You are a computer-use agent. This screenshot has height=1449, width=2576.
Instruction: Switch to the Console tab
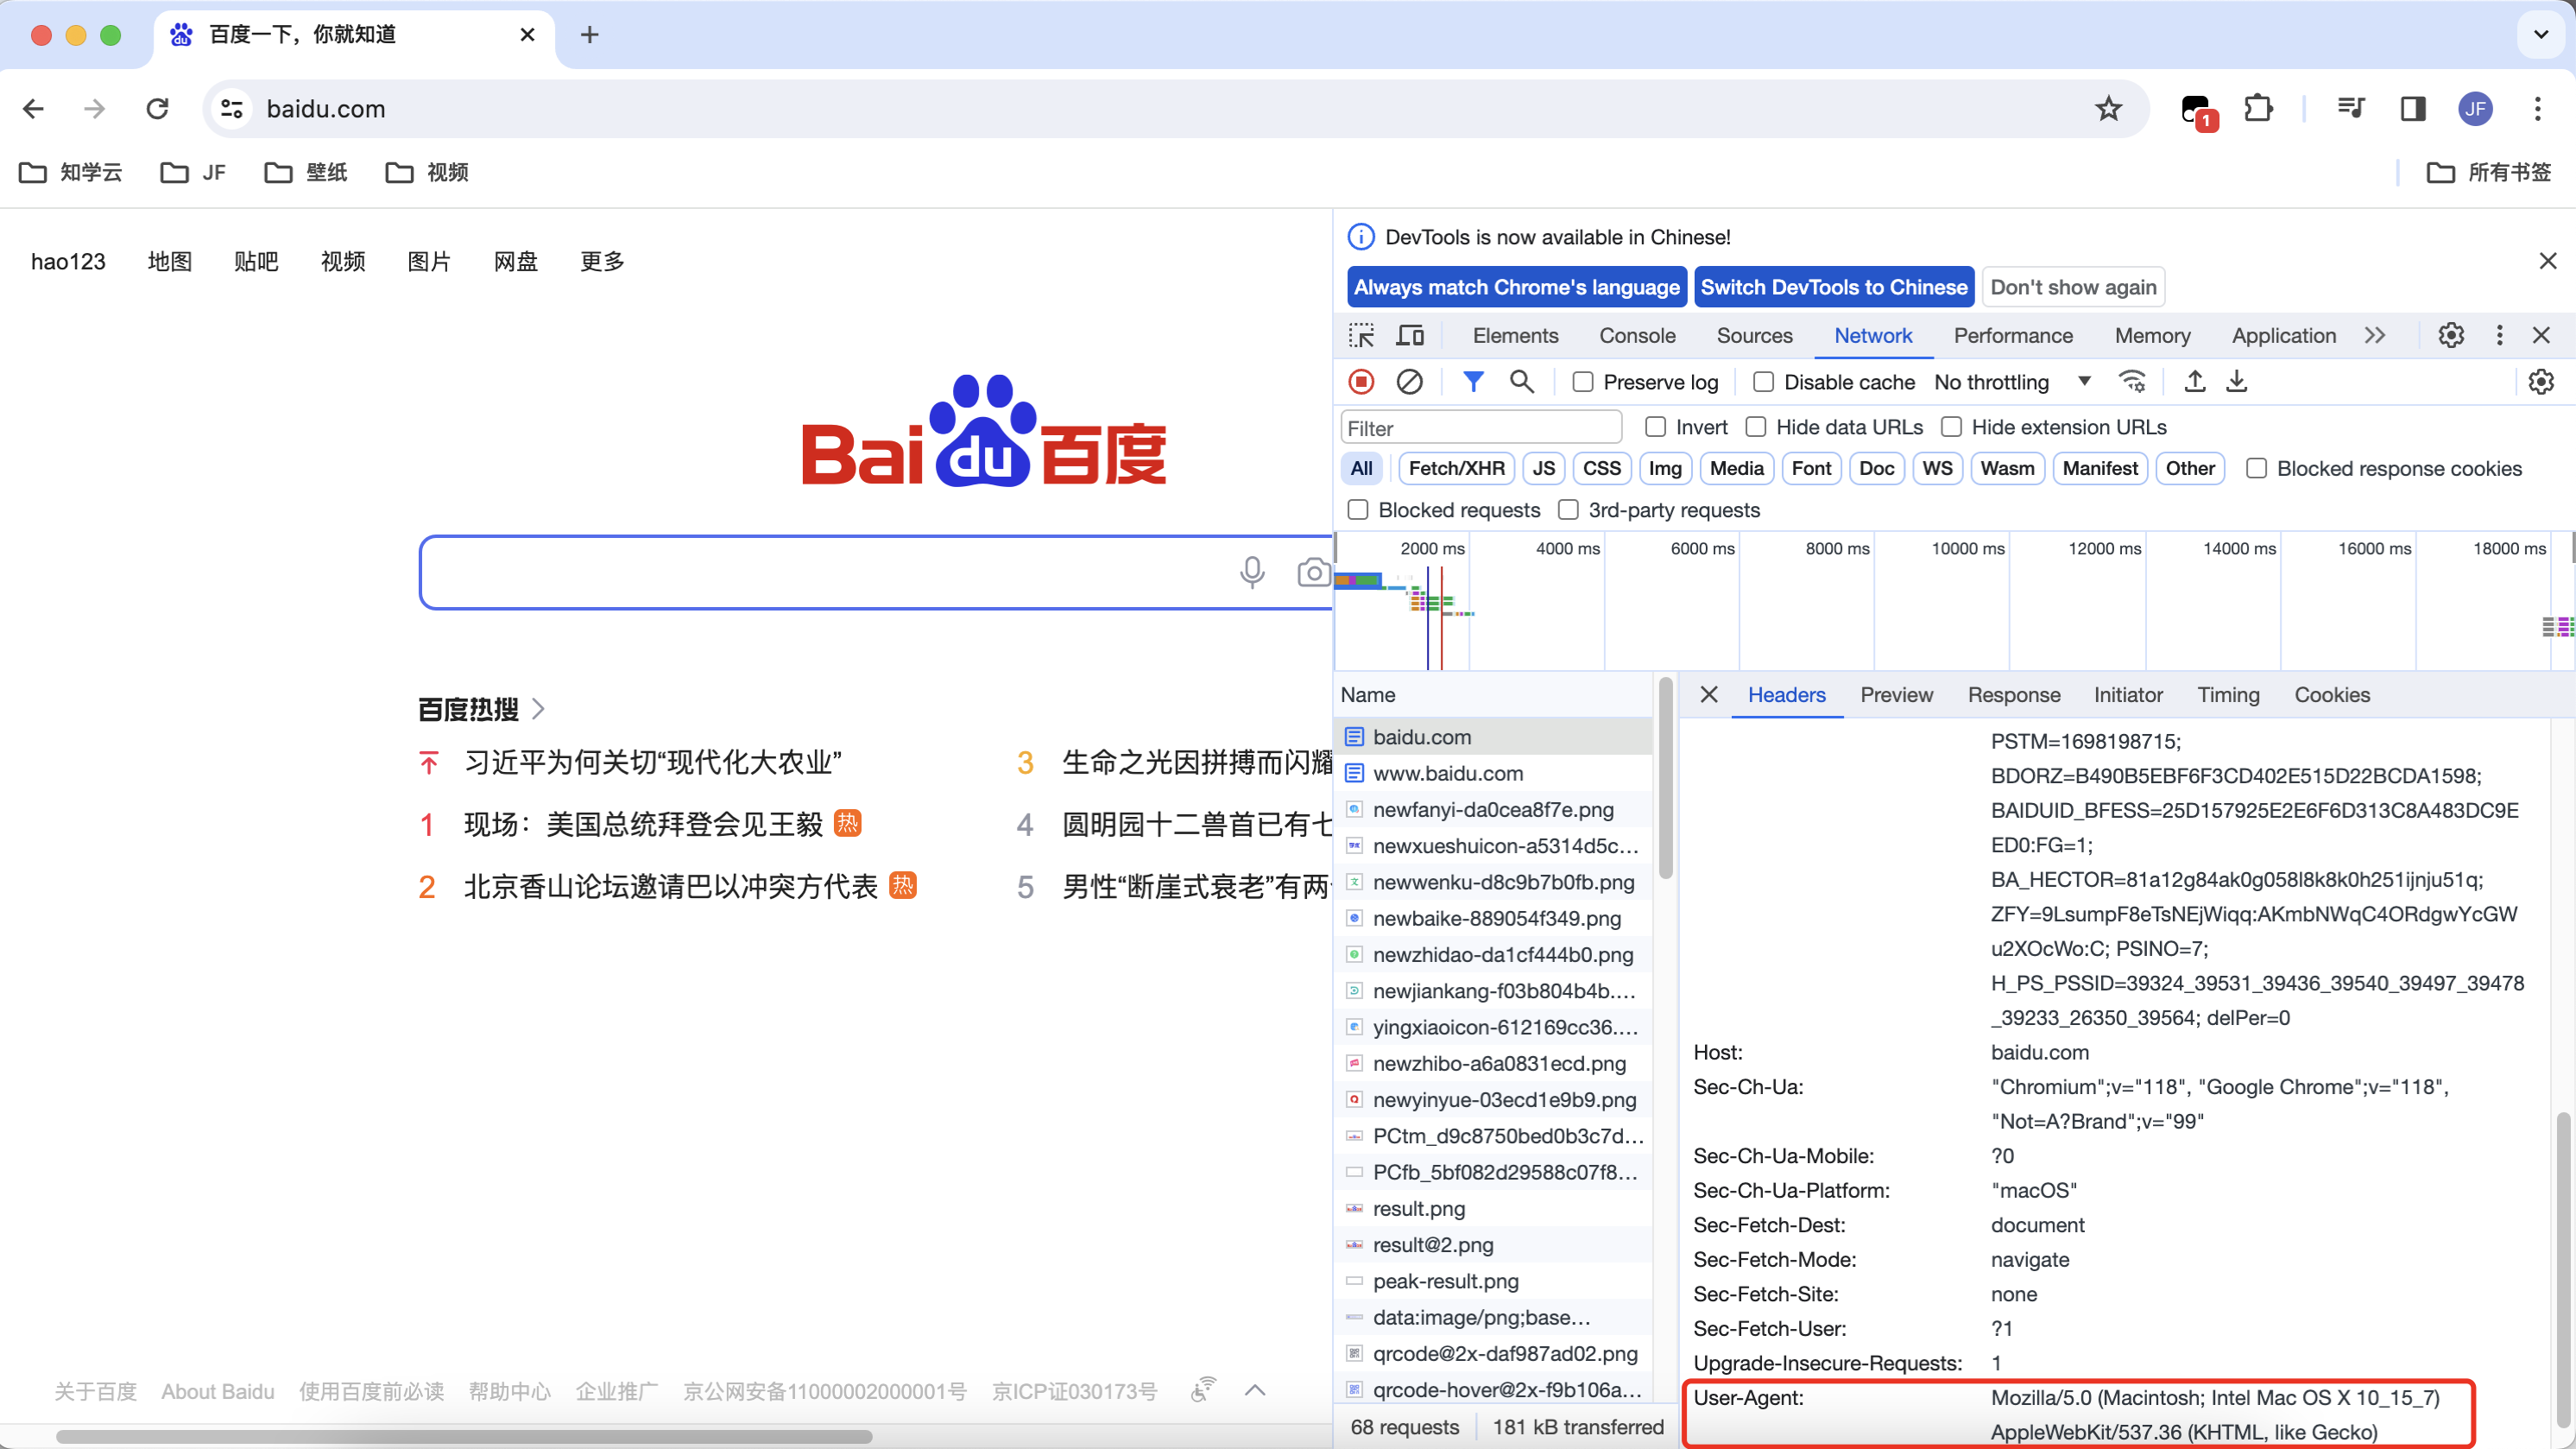(x=1637, y=335)
